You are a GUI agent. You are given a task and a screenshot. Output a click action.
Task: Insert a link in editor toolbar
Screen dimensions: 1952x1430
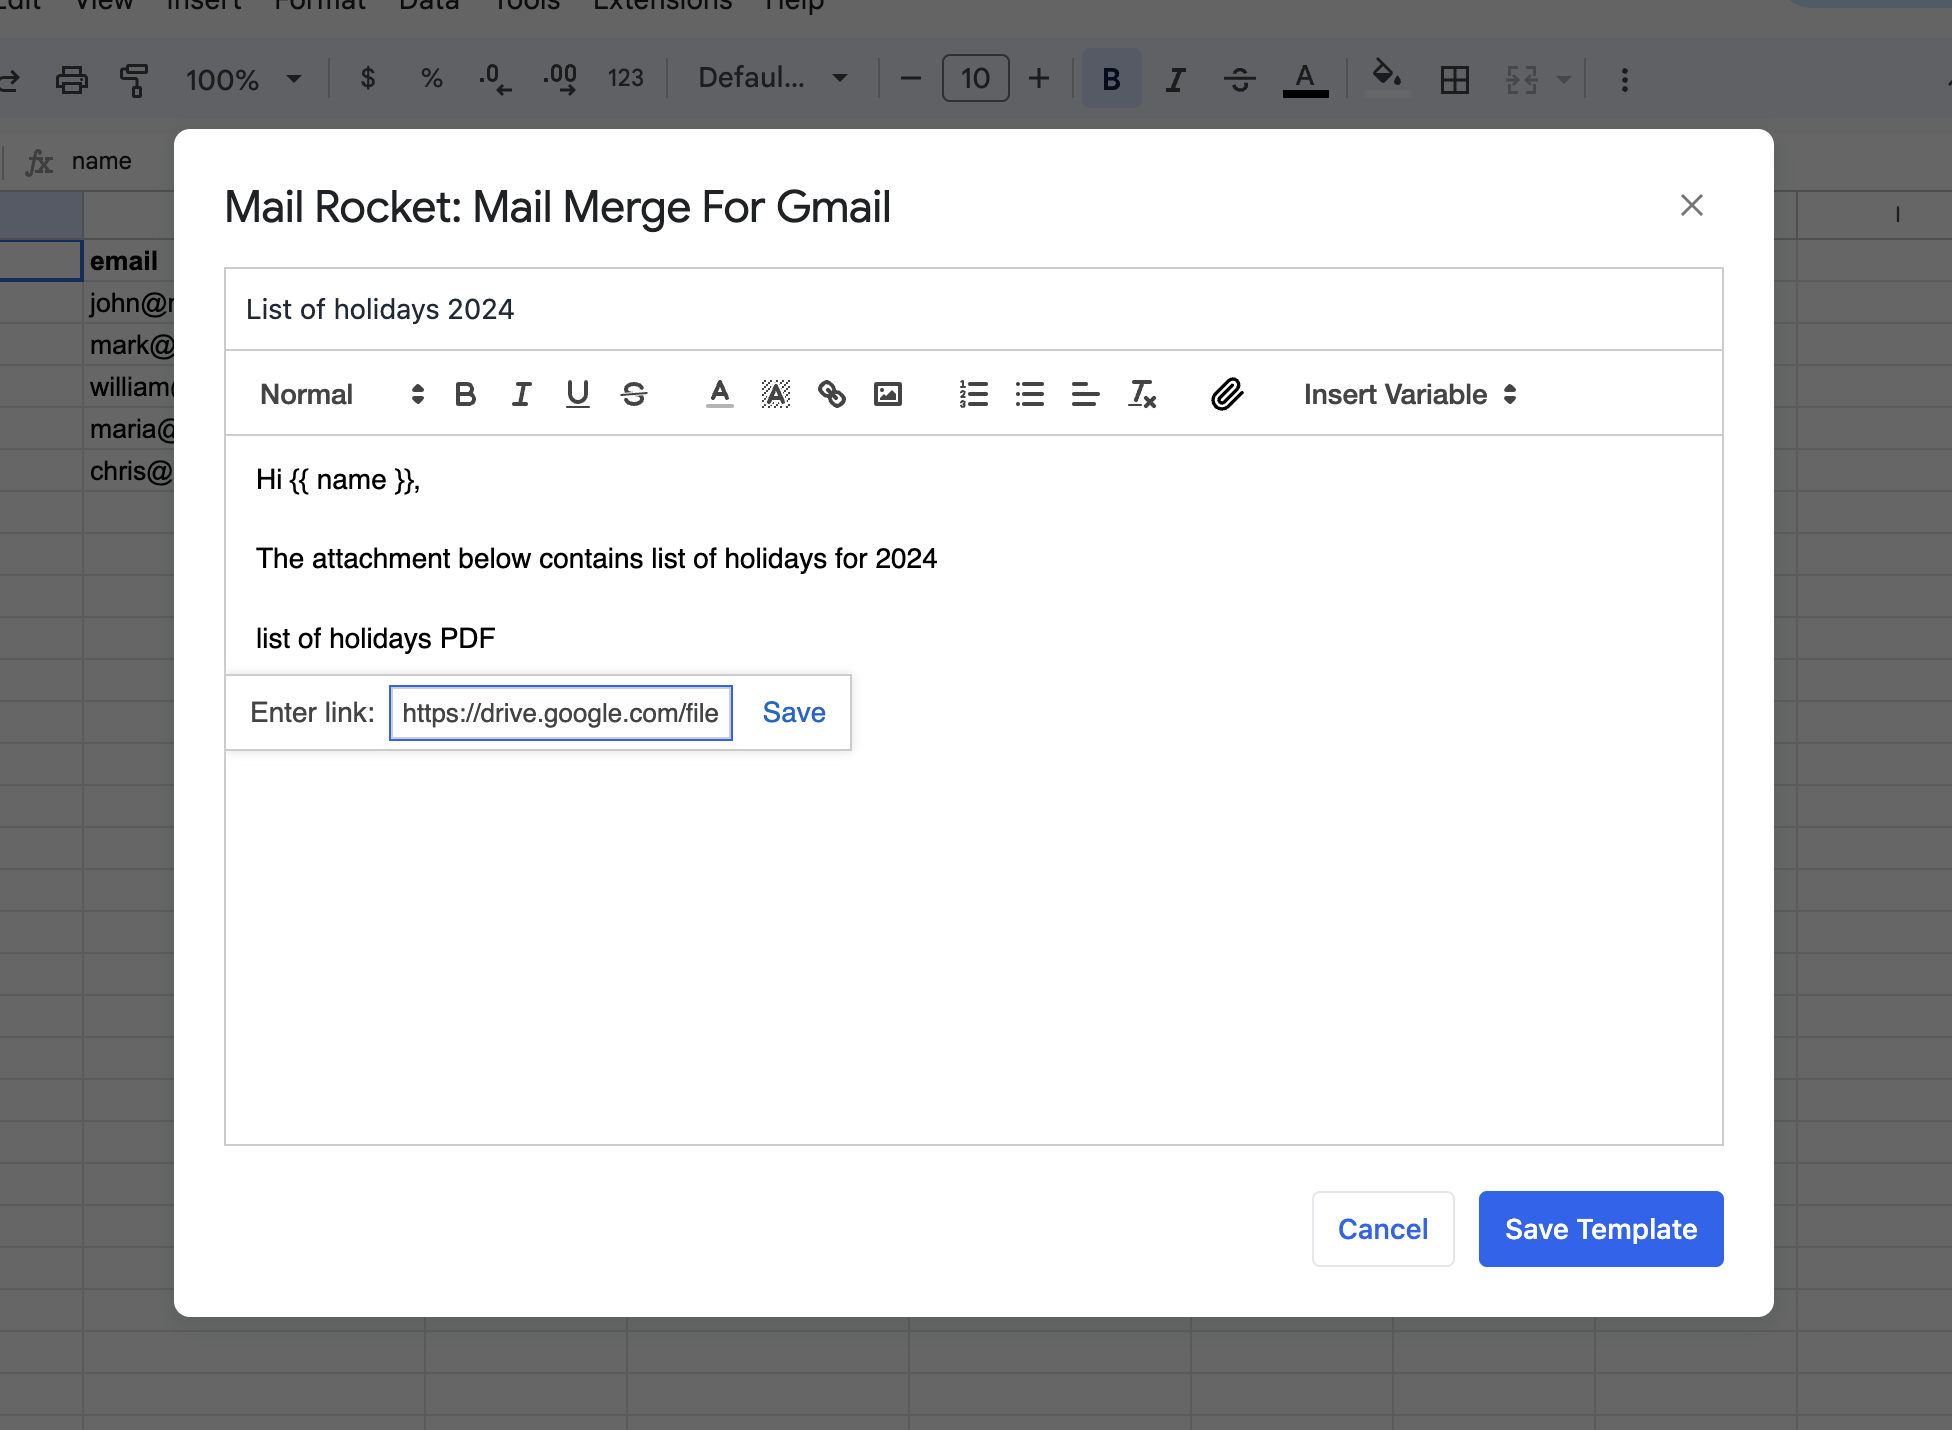pos(831,394)
